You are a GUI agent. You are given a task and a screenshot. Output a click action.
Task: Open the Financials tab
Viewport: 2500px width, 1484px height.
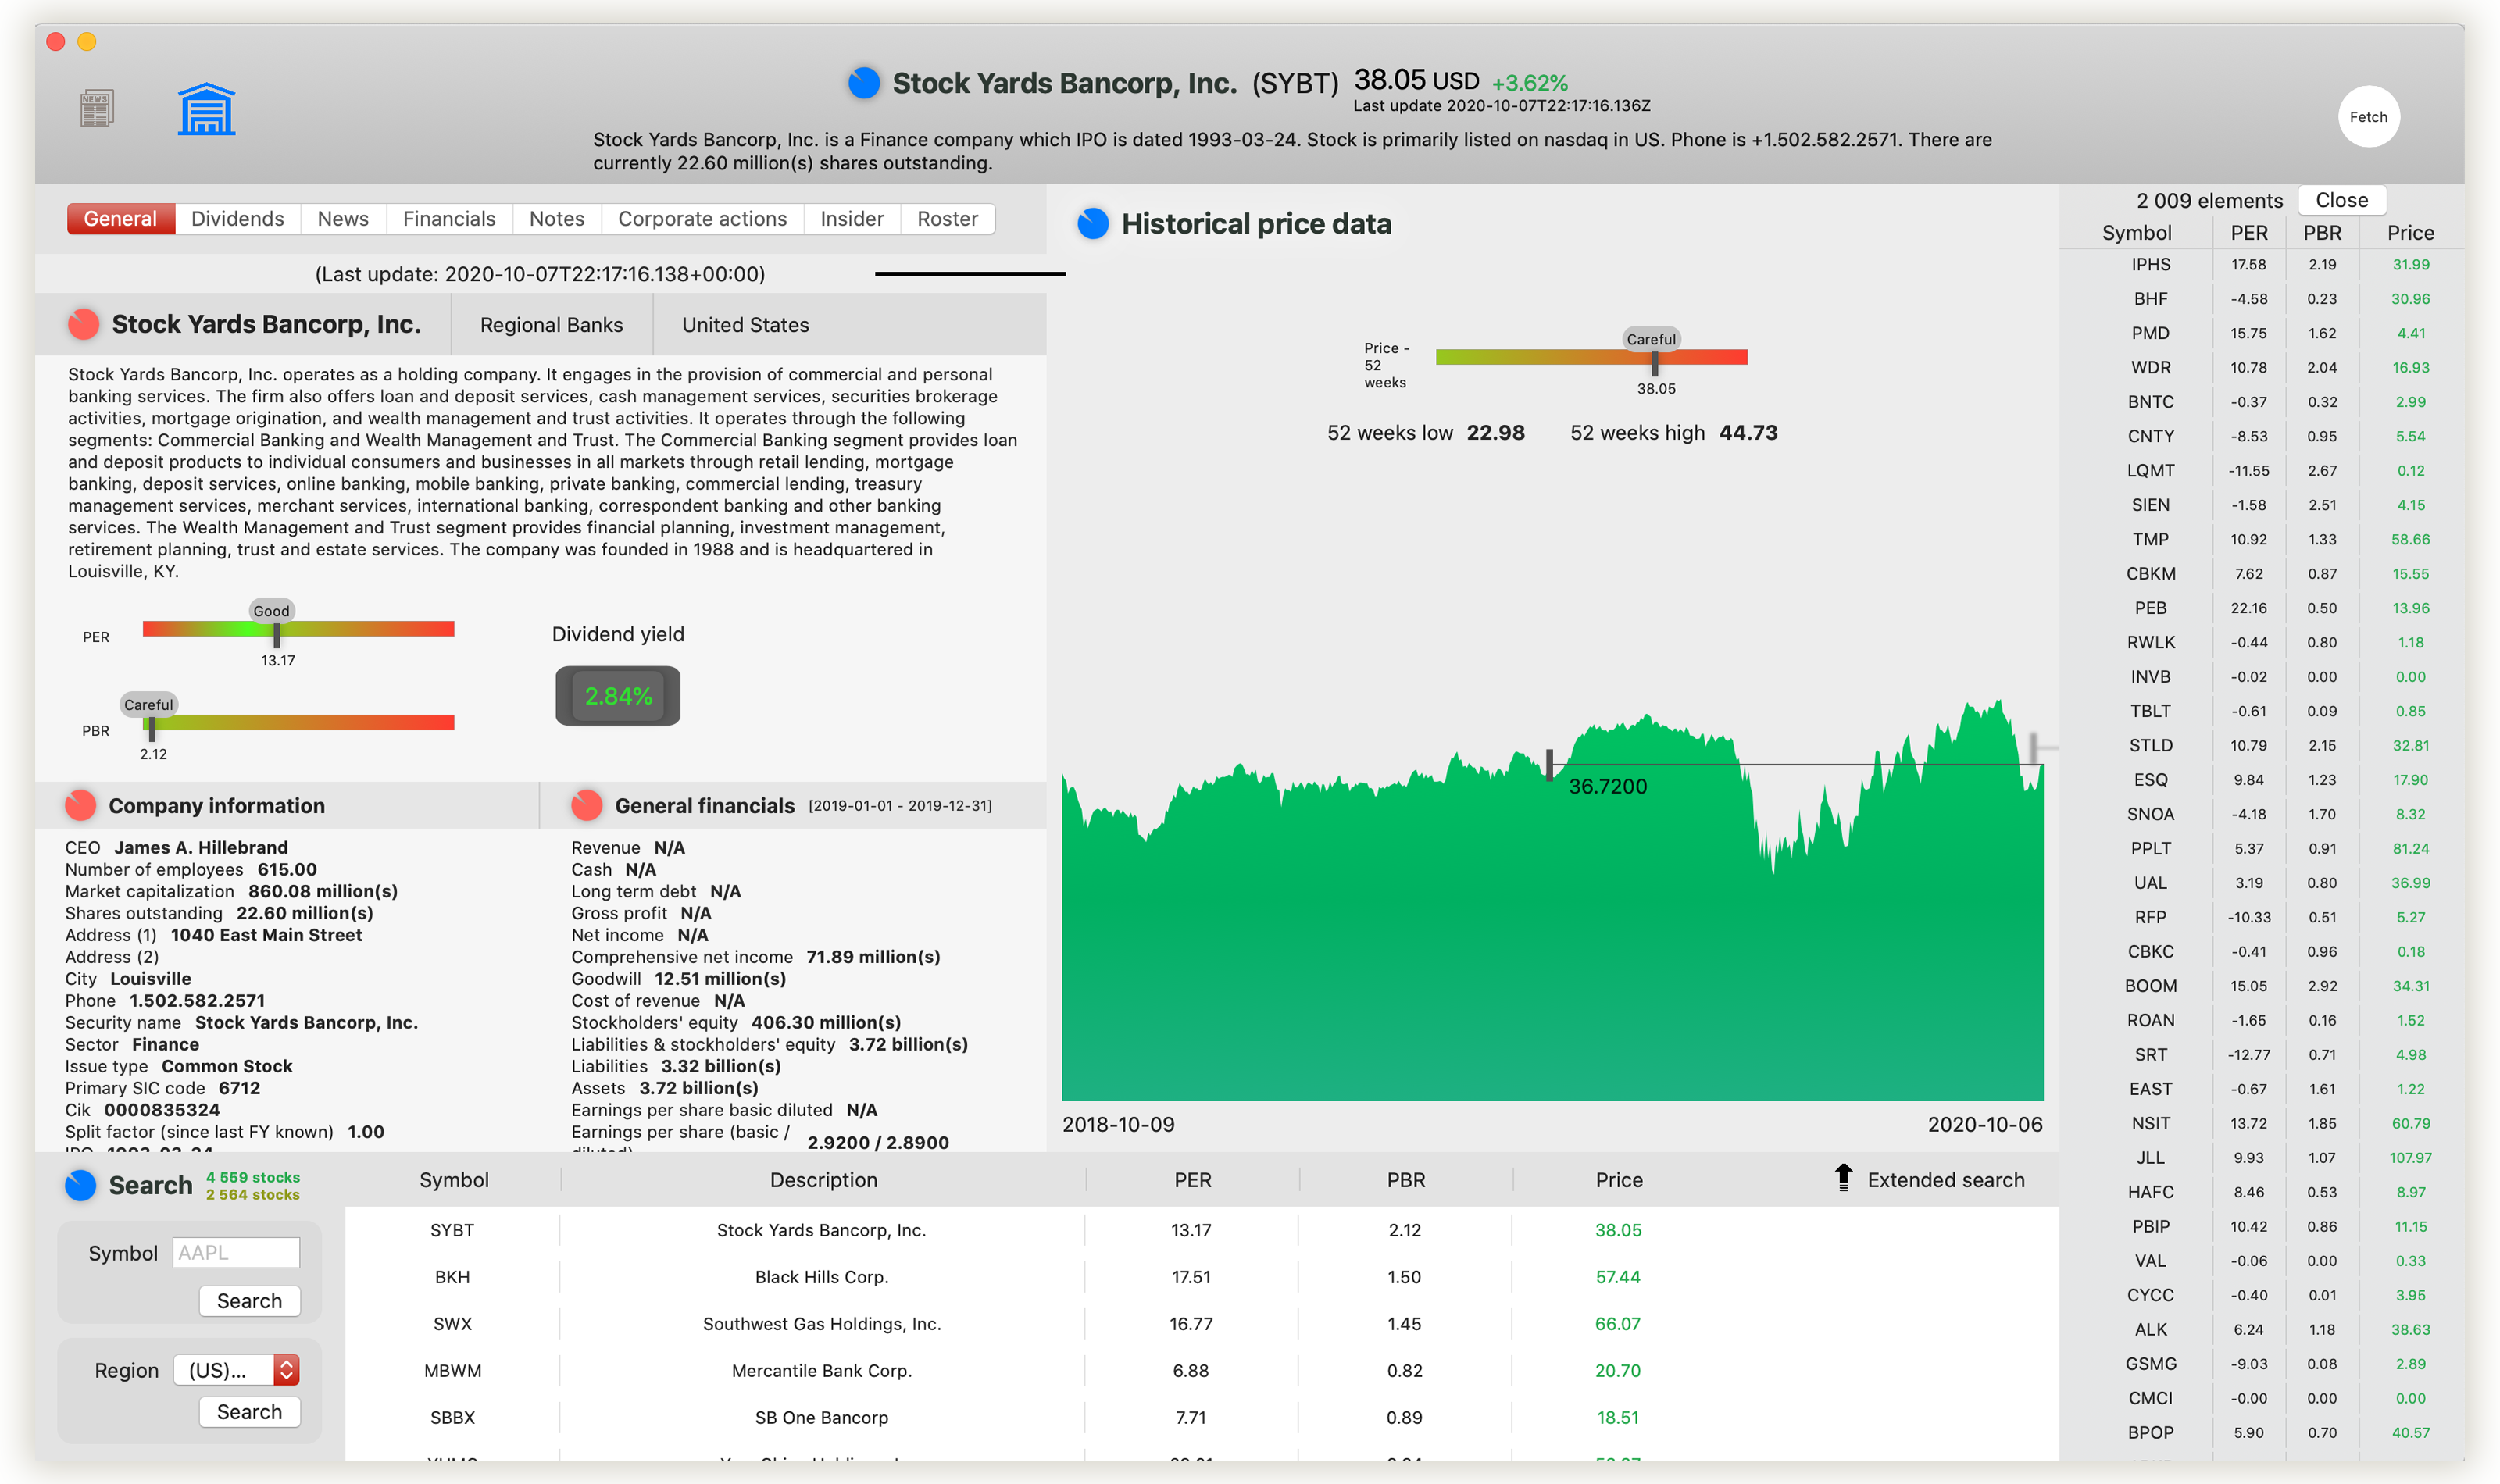pyautogui.click(x=449, y=219)
